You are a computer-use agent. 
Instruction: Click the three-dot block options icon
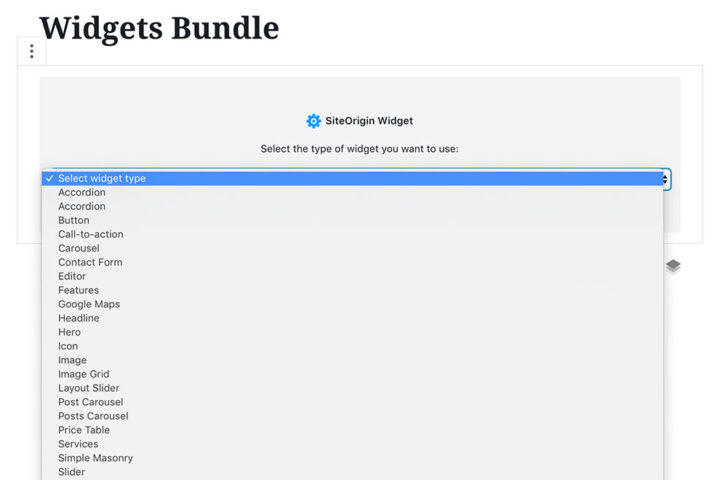coord(32,51)
